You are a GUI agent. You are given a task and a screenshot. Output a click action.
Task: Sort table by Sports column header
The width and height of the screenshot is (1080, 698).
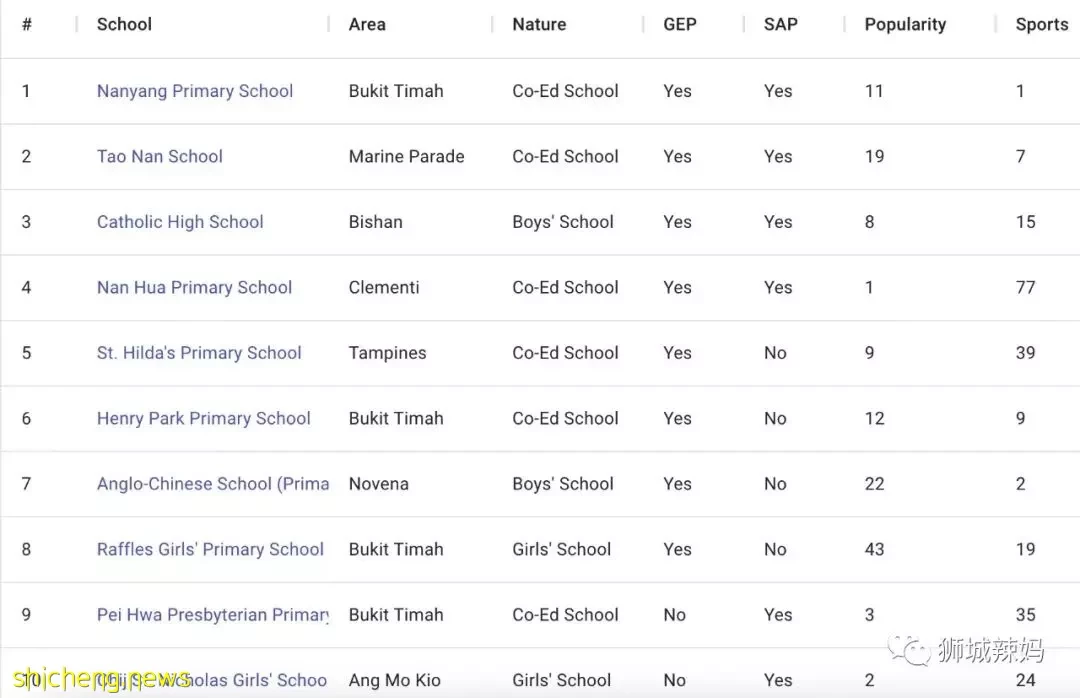click(x=1041, y=24)
